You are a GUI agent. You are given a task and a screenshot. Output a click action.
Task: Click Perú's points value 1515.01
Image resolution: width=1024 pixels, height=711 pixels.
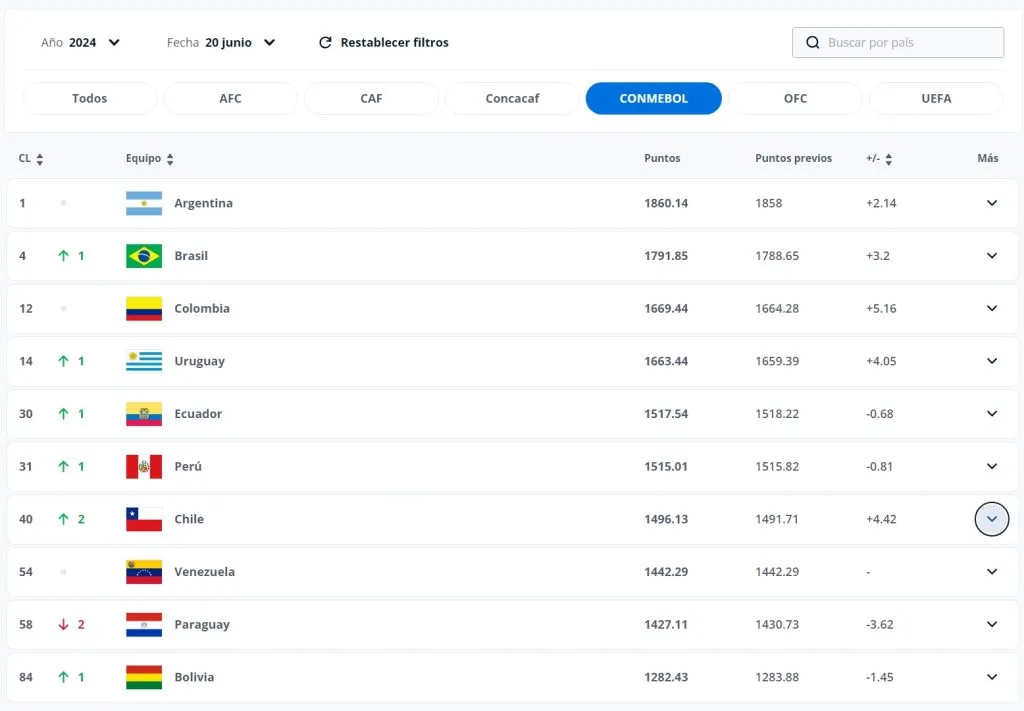tap(666, 466)
